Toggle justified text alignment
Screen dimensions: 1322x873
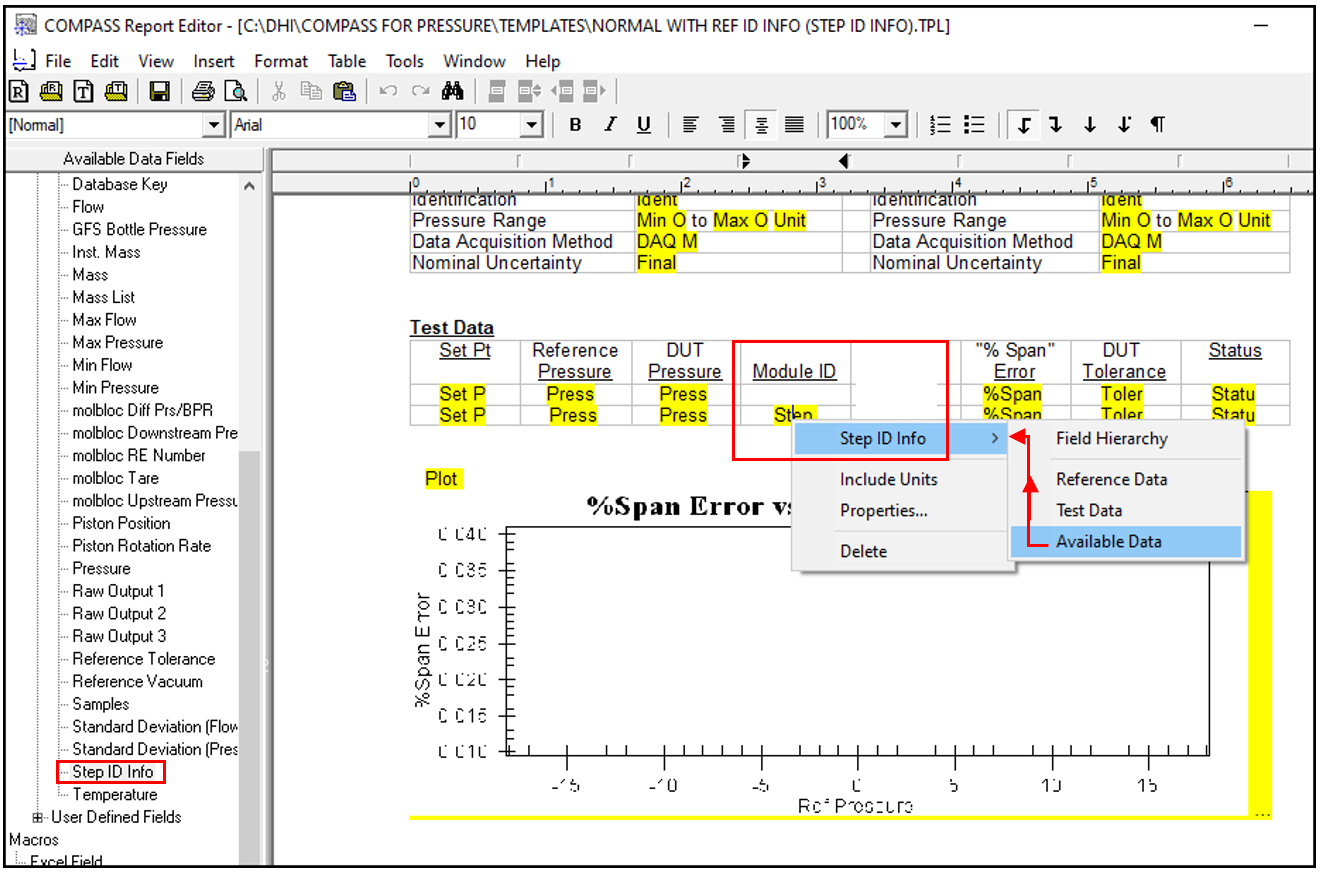tap(794, 125)
